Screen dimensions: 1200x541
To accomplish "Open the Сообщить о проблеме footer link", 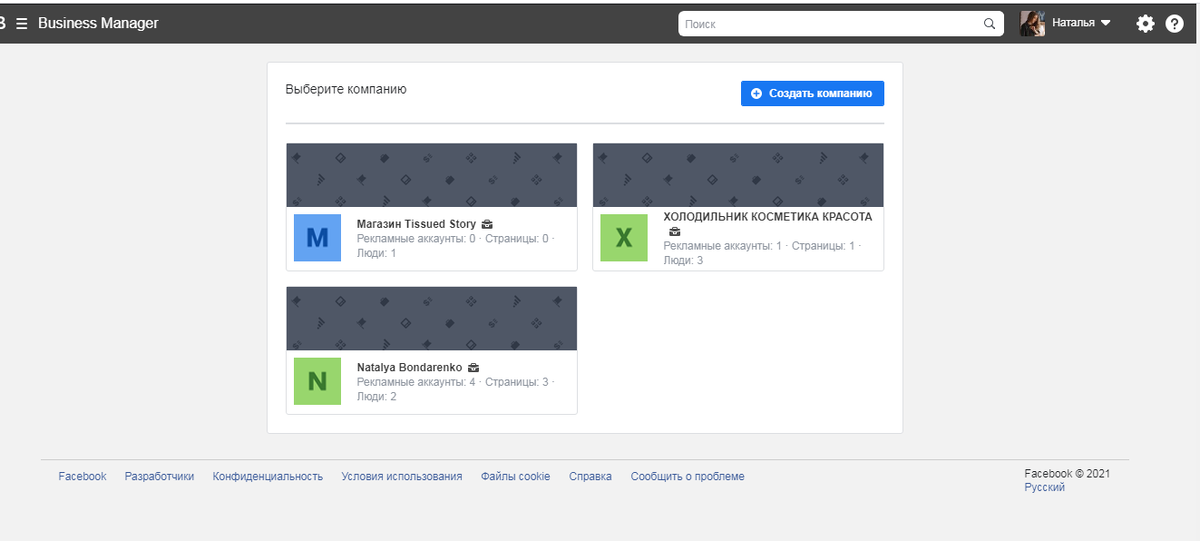I will (x=688, y=477).
